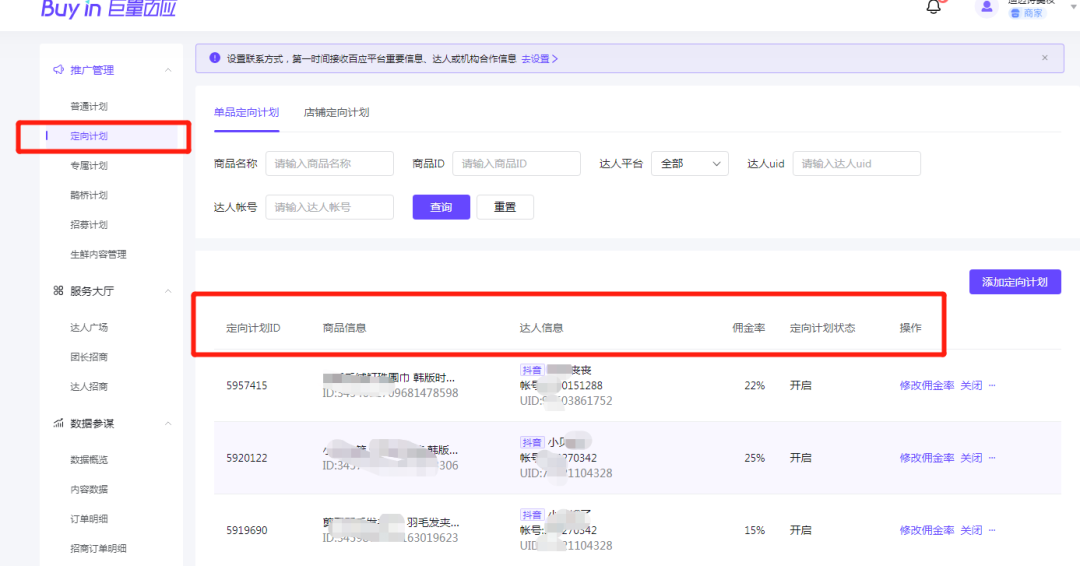
Task: Open the user avatar icon
Action: pos(986,8)
